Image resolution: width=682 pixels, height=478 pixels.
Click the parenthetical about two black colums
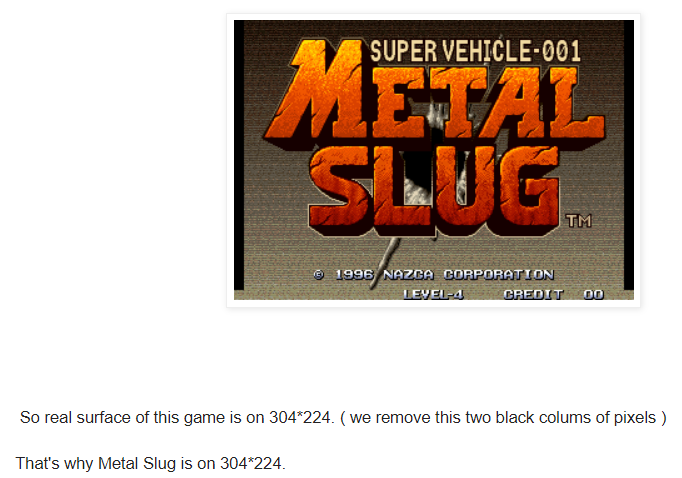tap(503, 418)
